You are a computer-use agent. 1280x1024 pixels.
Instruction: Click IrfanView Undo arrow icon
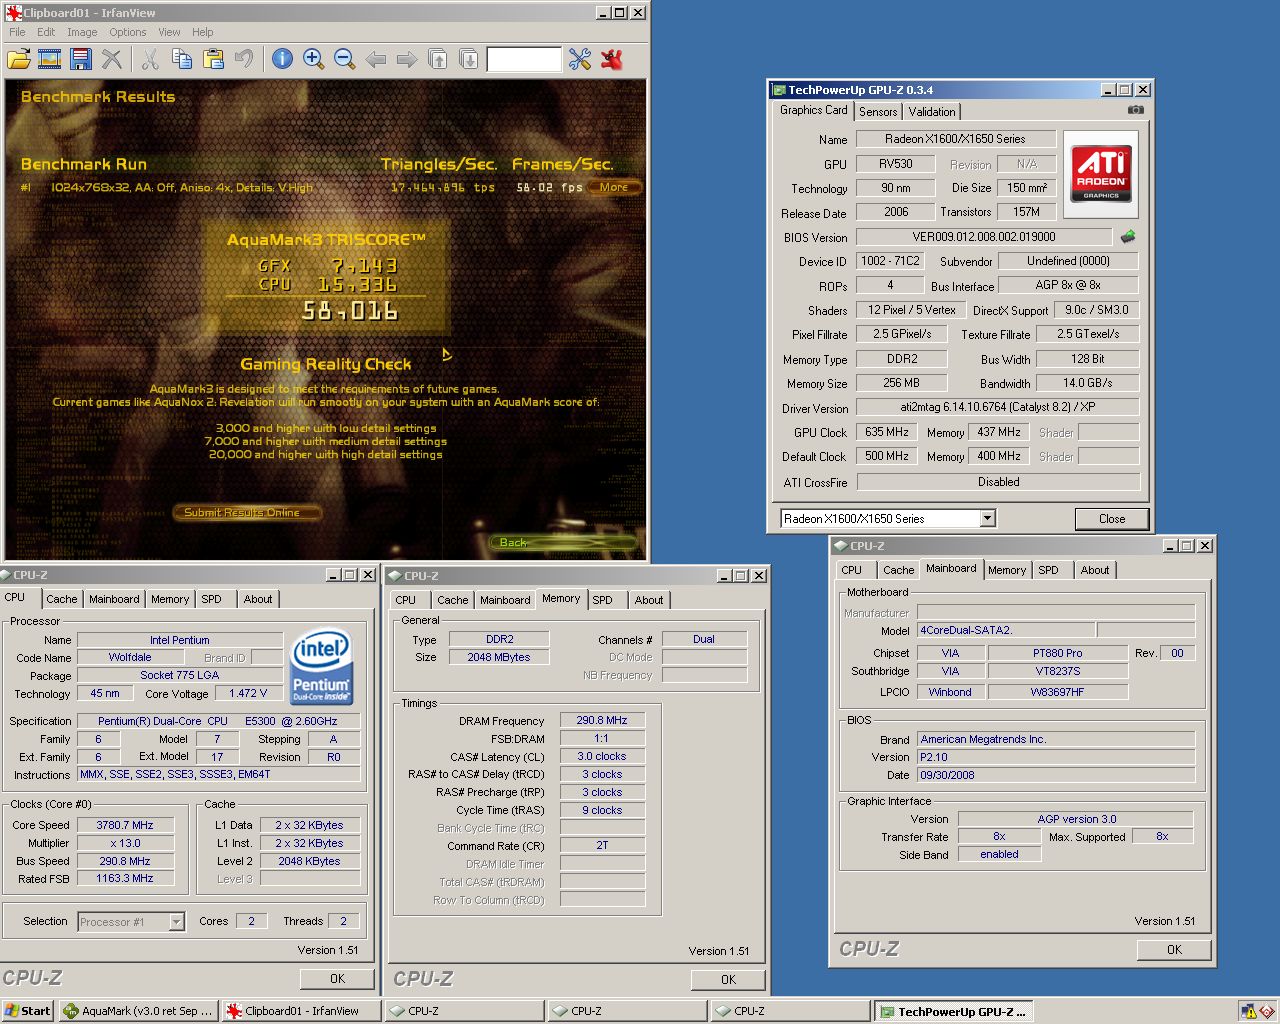coord(243,59)
